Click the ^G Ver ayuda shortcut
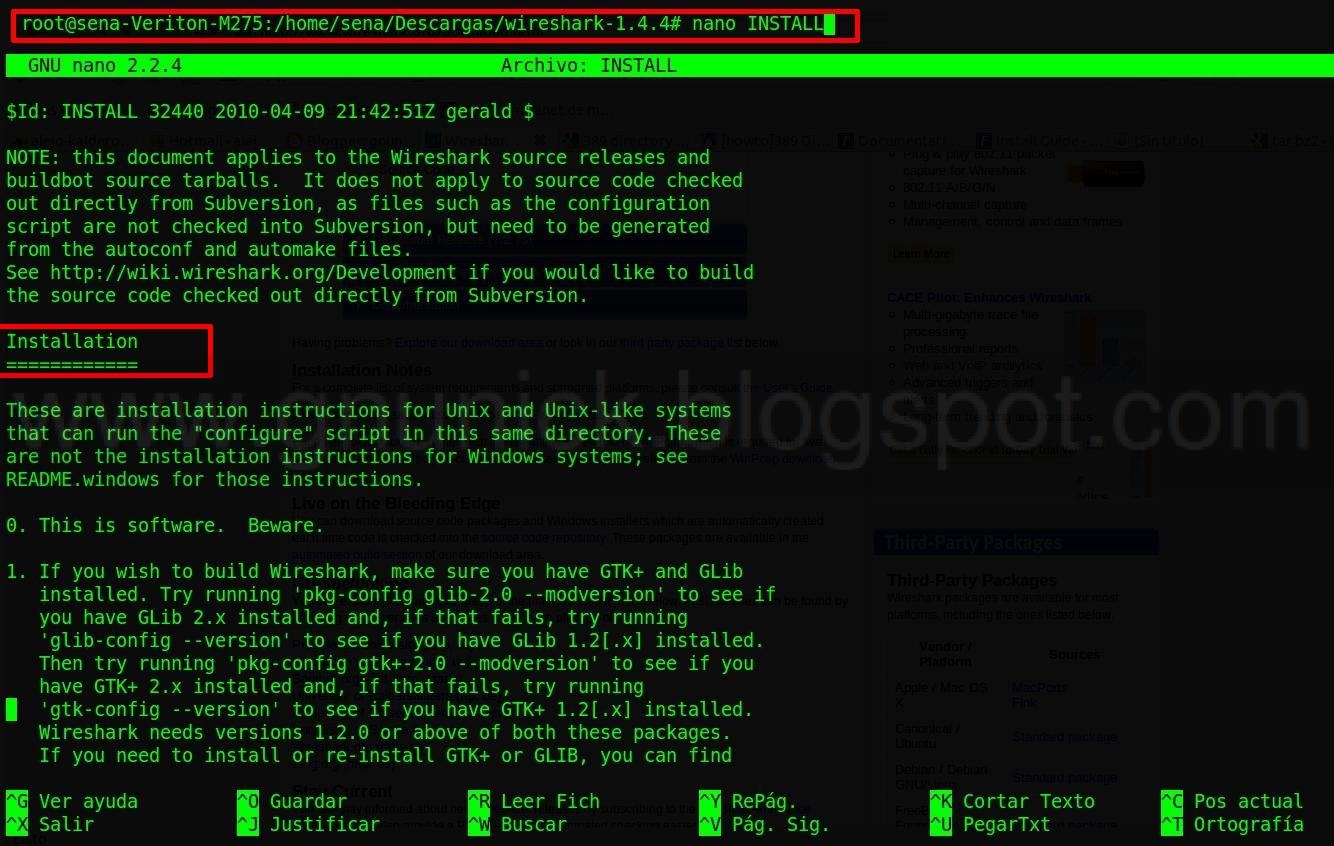Screen dimensions: 1334x846 (72, 801)
